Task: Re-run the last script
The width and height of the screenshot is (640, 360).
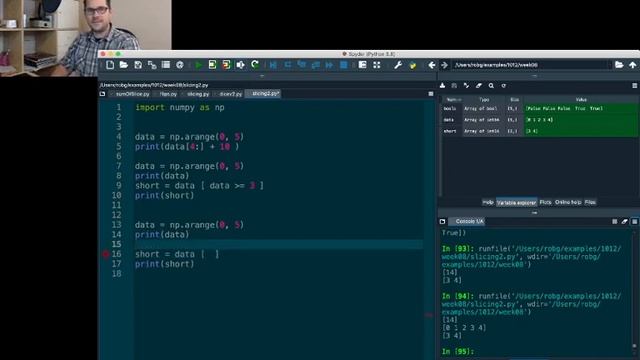Action: point(255,65)
